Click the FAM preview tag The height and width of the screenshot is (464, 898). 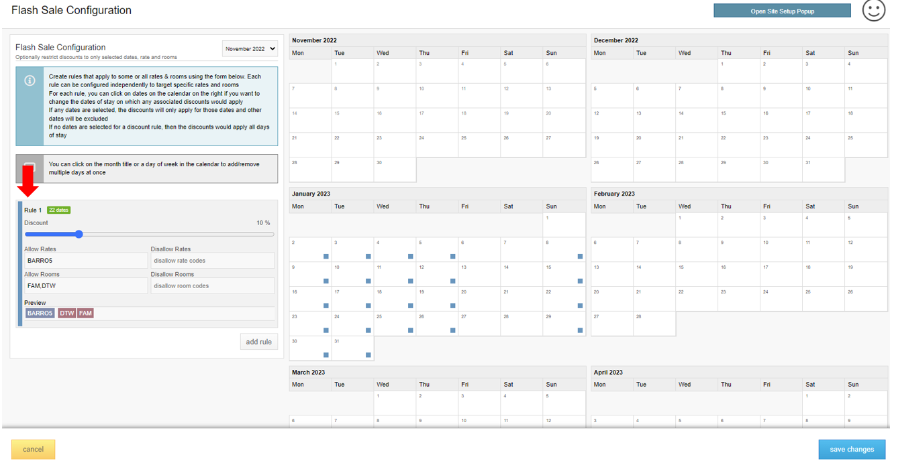pos(85,313)
